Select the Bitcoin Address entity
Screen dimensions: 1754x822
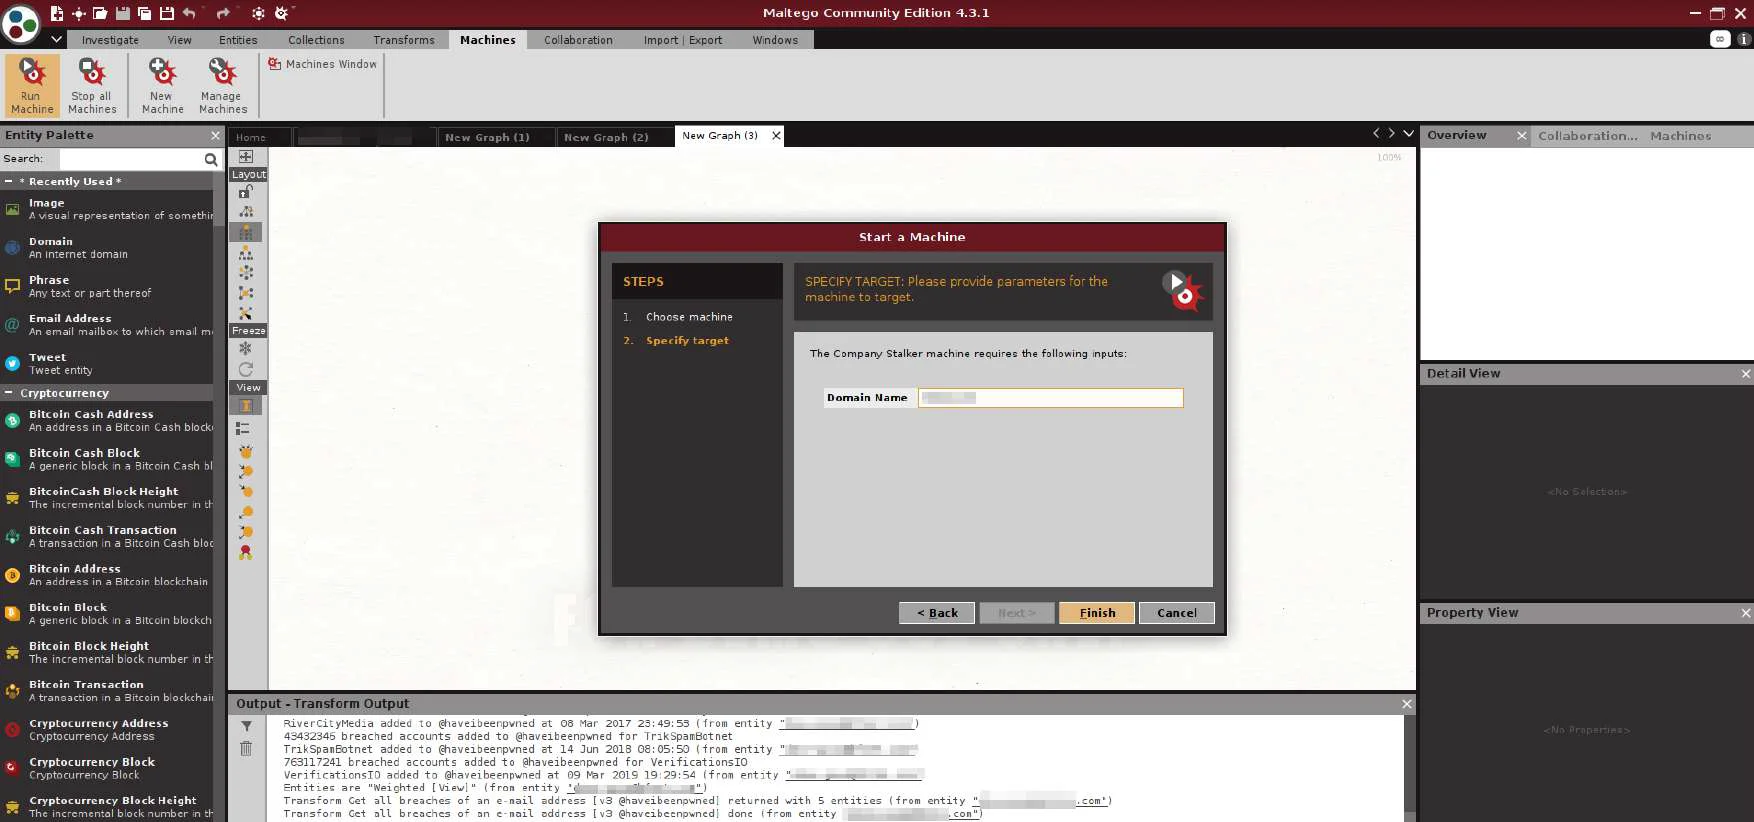(107, 575)
